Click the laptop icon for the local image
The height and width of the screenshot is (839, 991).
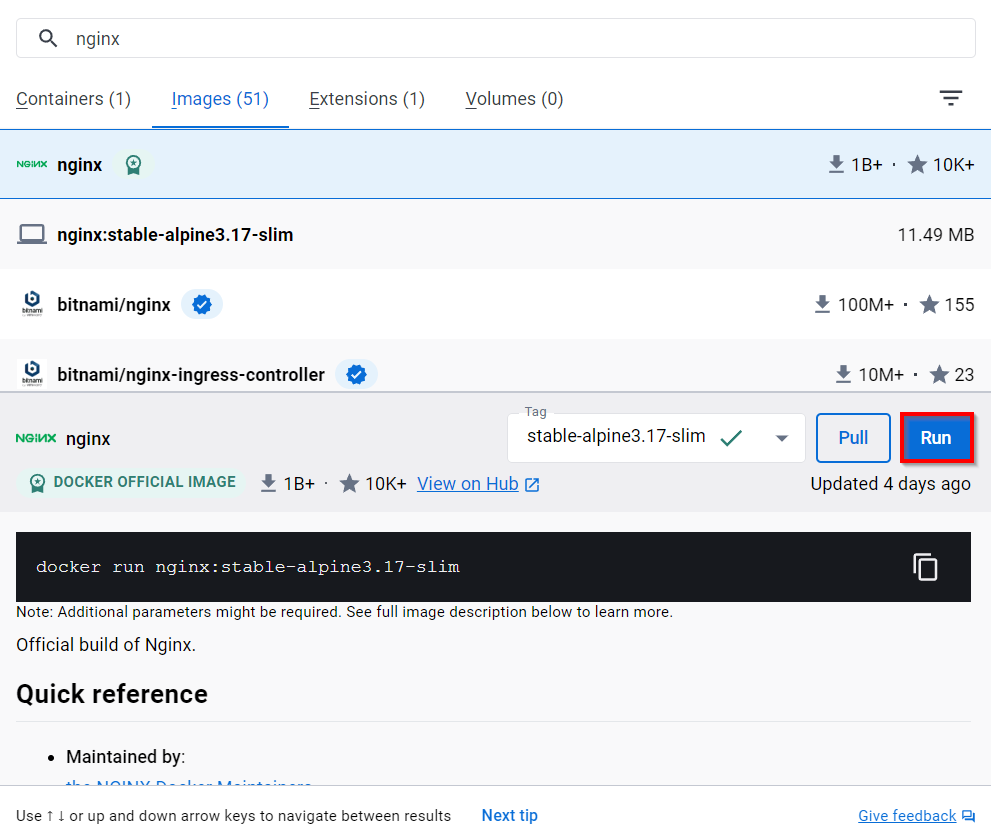click(x=32, y=235)
